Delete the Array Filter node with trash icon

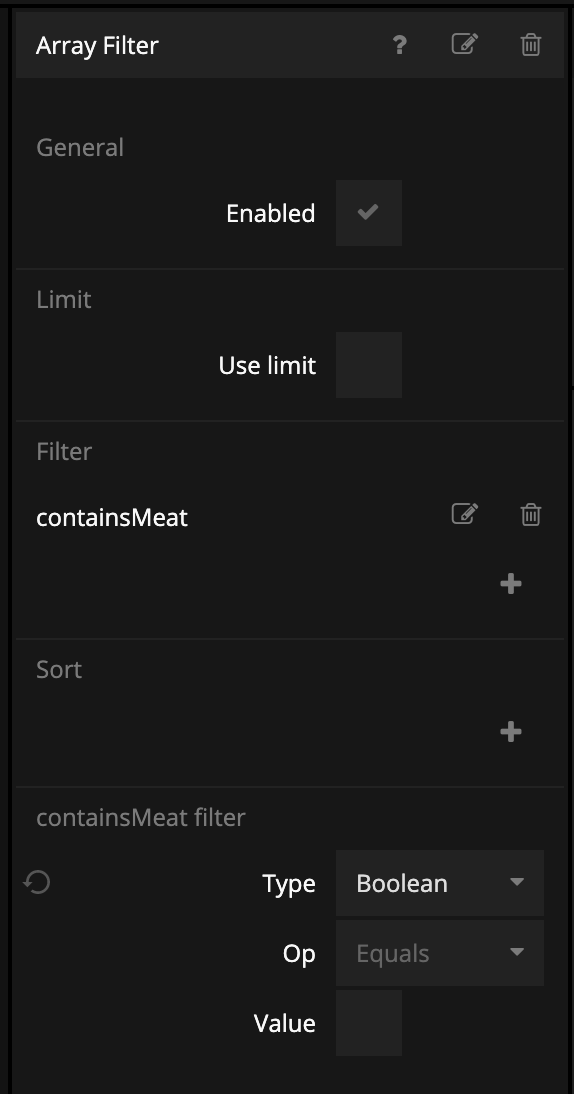click(x=531, y=45)
